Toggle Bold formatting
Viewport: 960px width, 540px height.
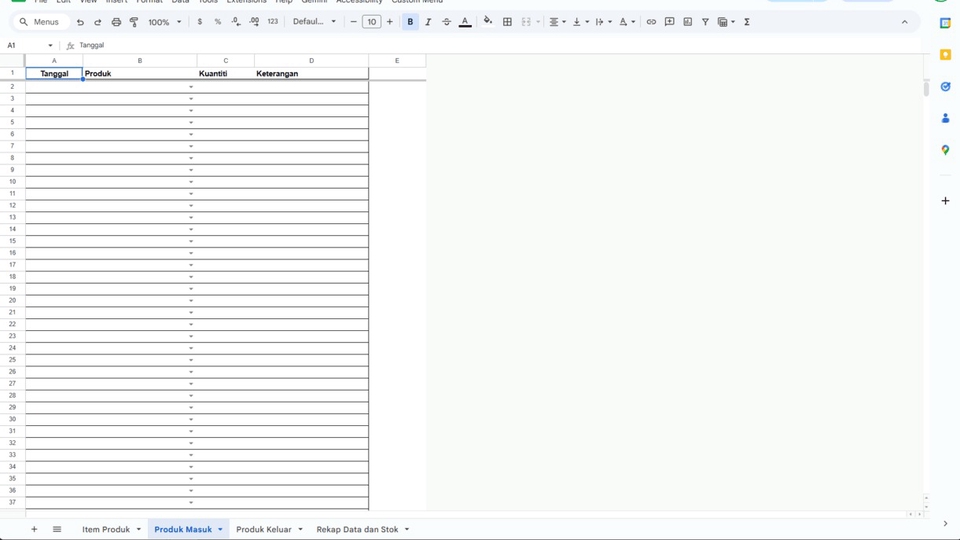click(x=410, y=22)
